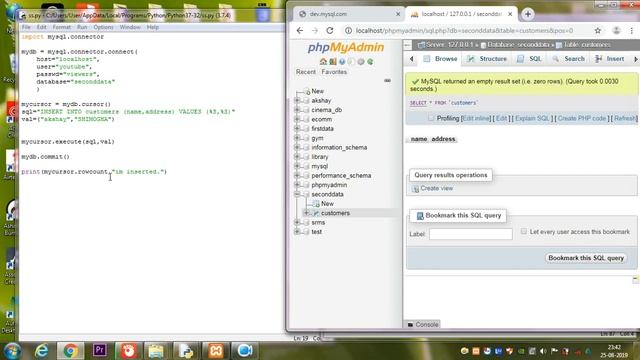Reload navigation panel green icon

click(x=370, y=62)
